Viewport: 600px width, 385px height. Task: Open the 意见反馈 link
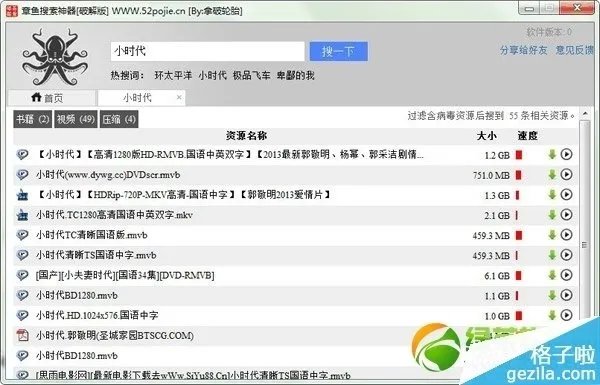[x=575, y=50]
